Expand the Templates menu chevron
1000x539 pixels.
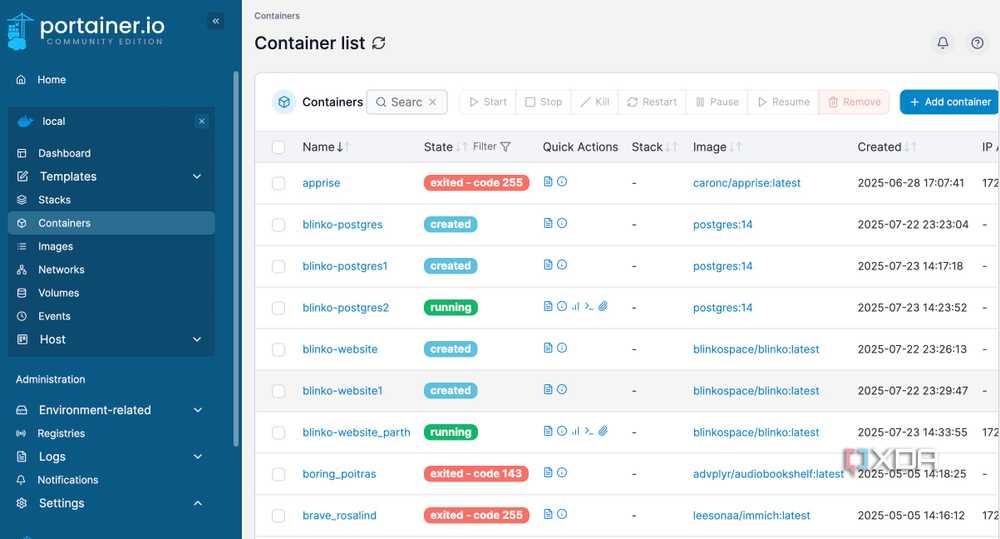[197, 177]
